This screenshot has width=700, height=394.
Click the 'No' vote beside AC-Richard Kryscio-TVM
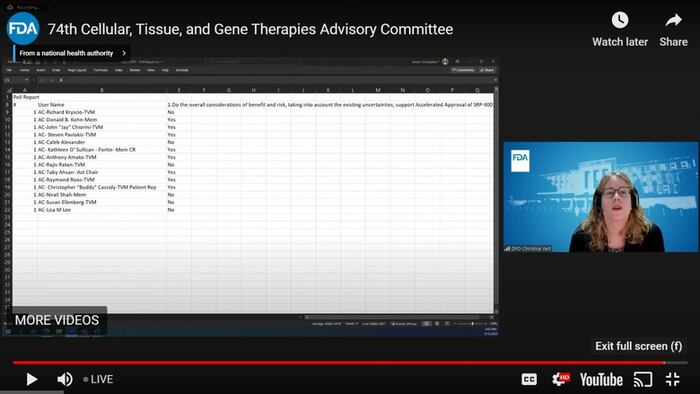pyautogui.click(x=171, y=112)
